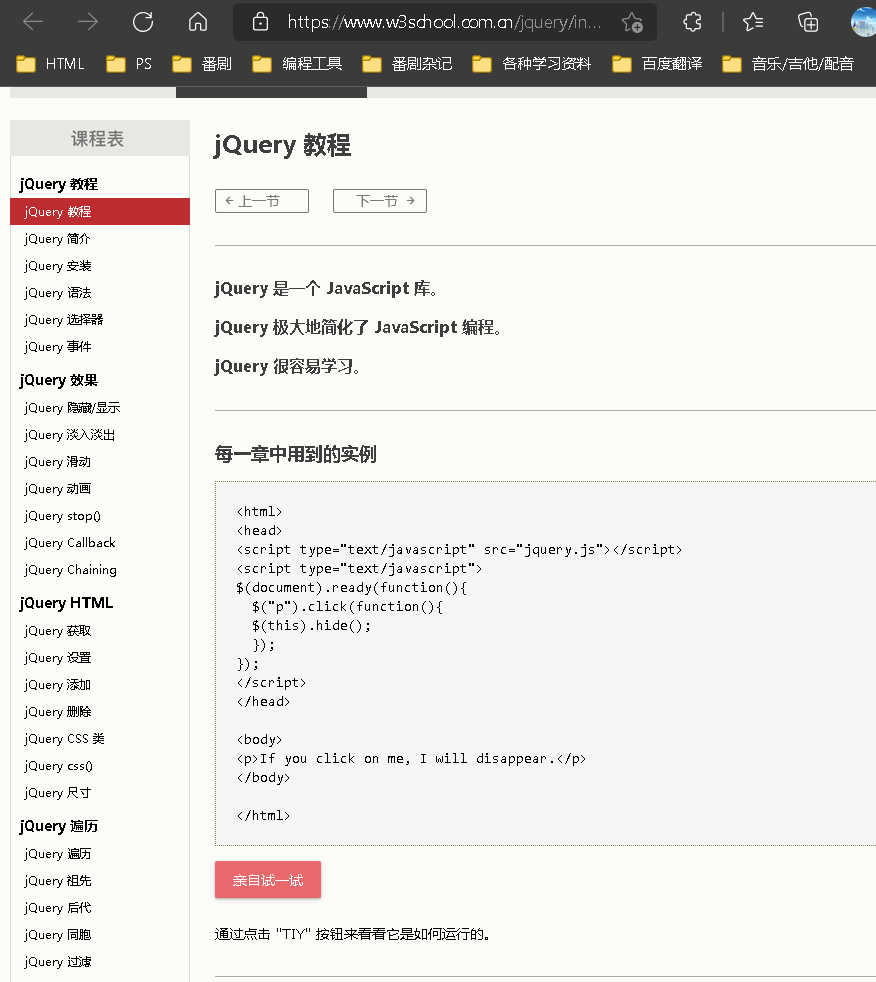Click the "If you click on me" code line

click(411, 758)
